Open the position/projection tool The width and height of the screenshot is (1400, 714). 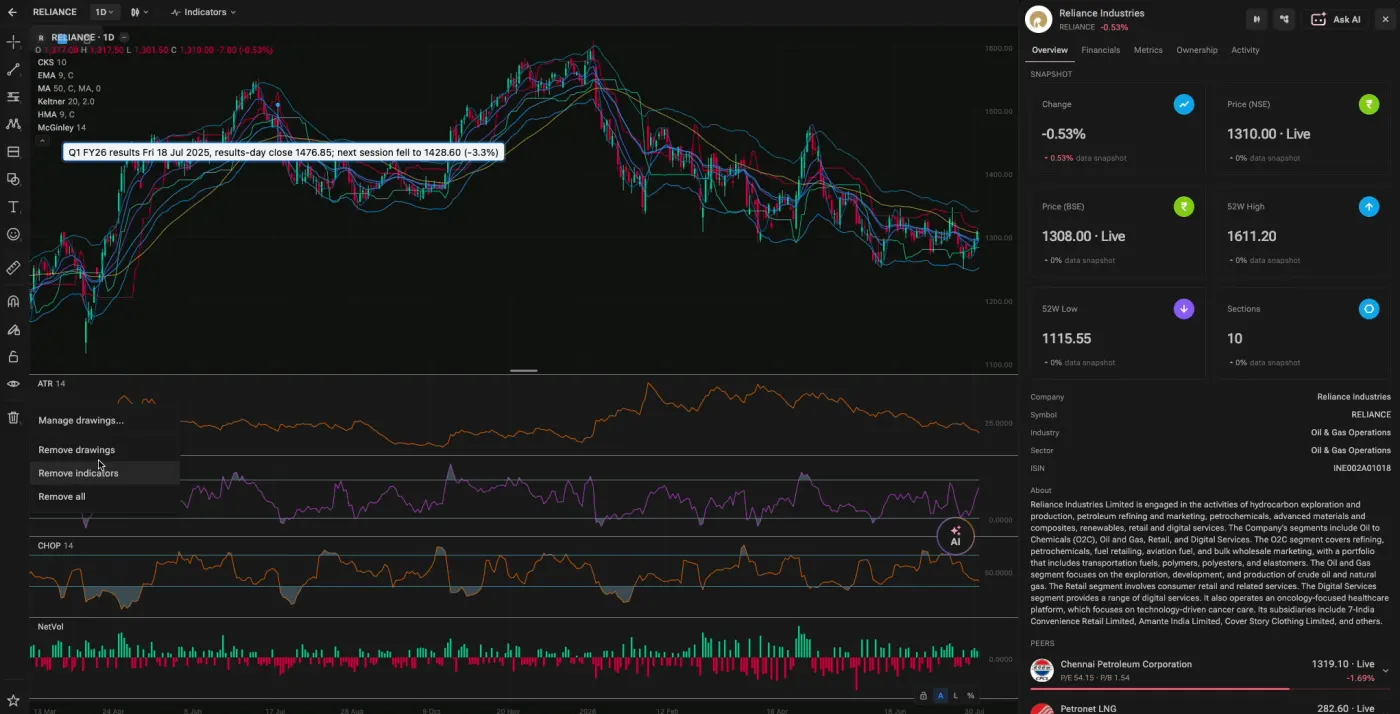click(13, 152)
